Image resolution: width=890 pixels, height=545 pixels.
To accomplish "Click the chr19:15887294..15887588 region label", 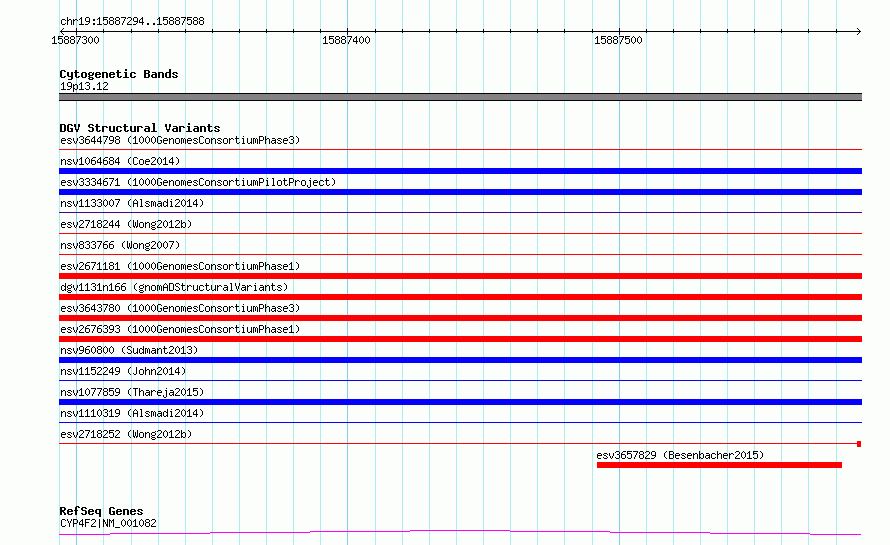I will click(132, 22).
